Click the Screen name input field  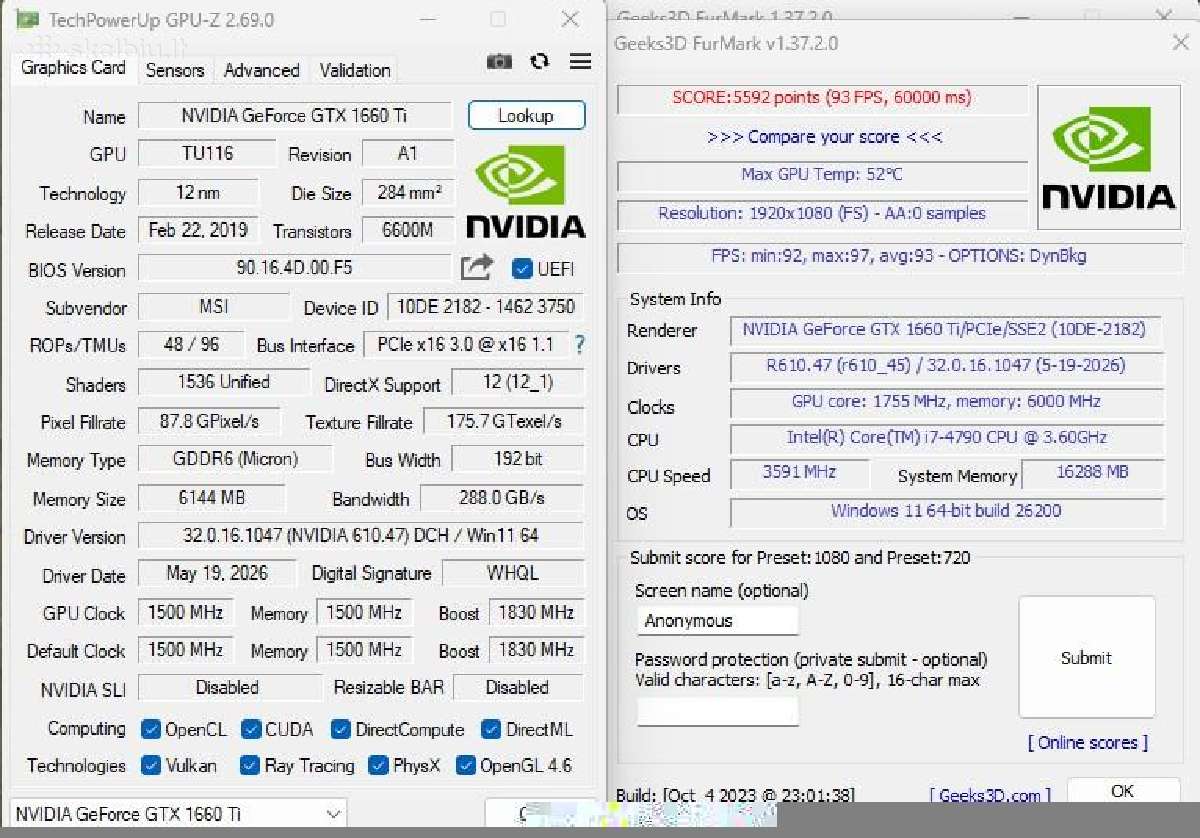point(718,620)
